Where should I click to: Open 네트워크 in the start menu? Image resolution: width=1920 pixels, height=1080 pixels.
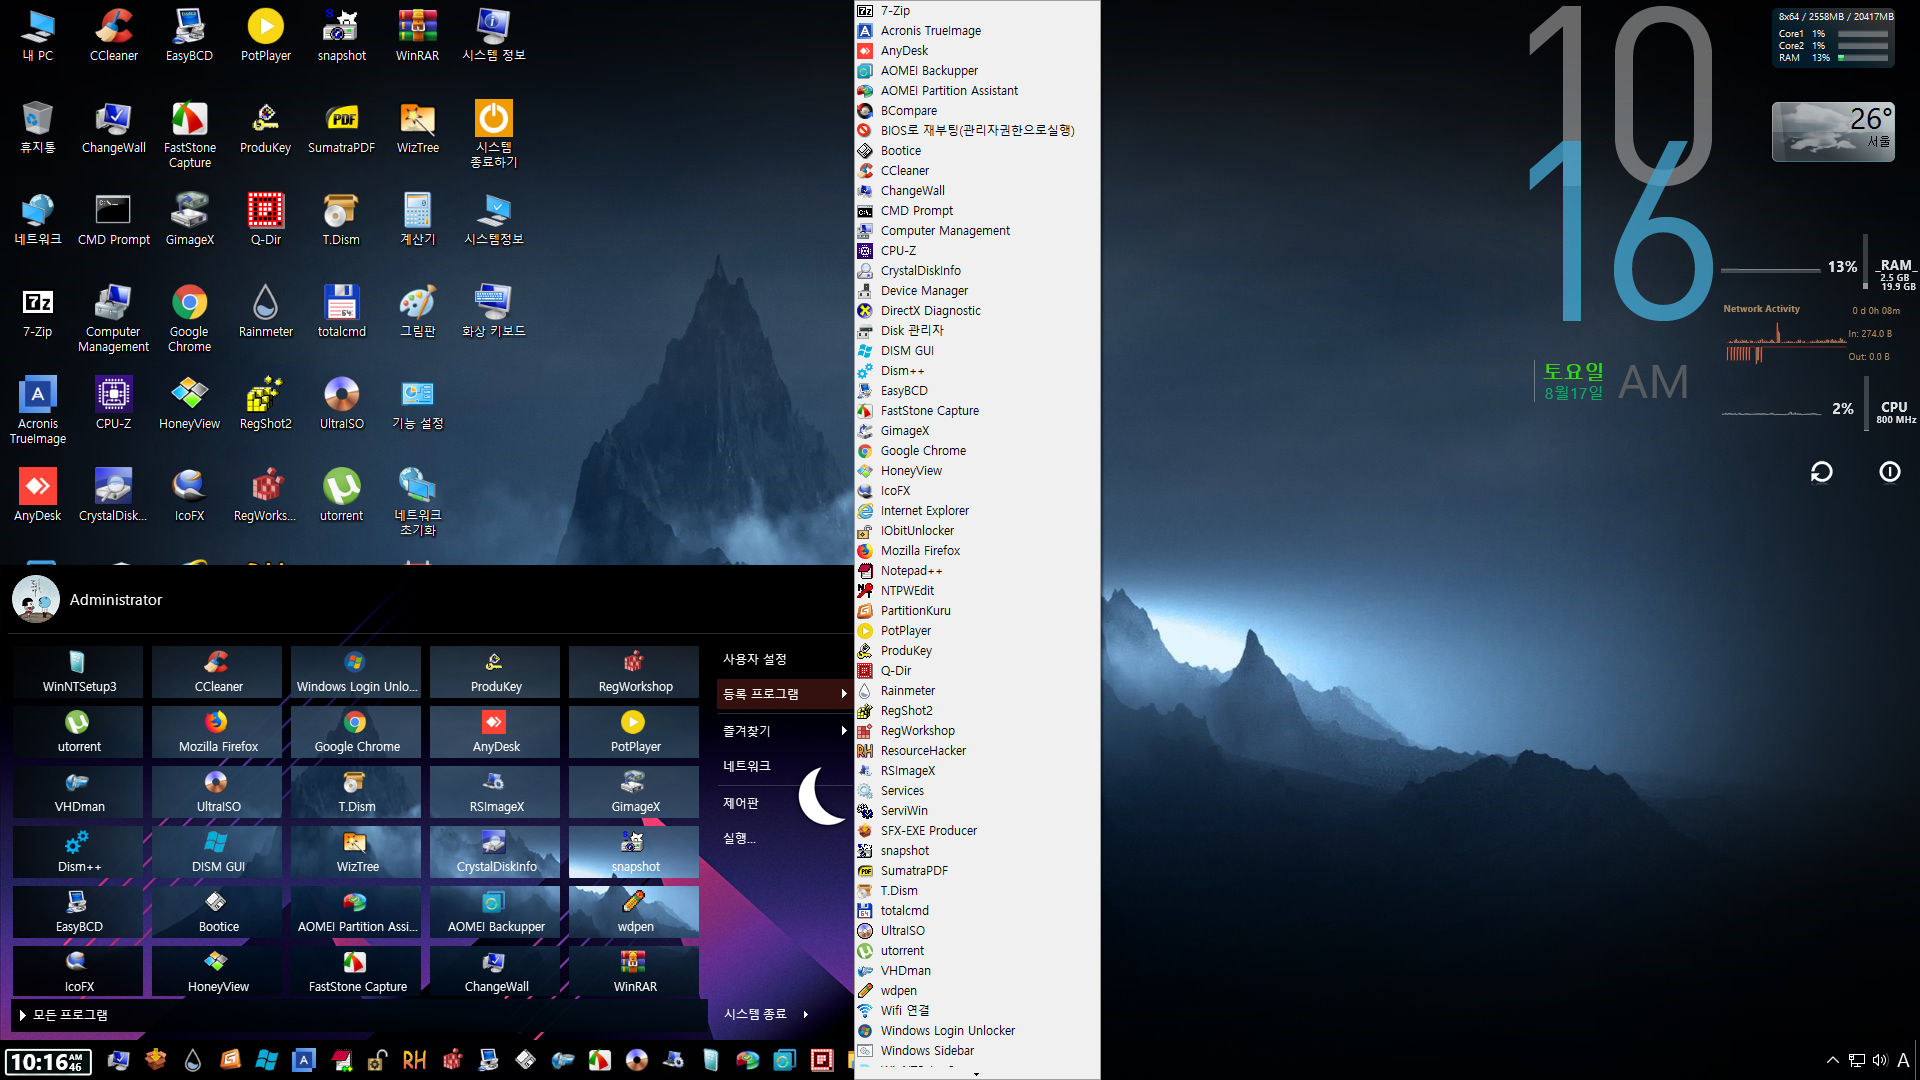[x=747, y=766]
